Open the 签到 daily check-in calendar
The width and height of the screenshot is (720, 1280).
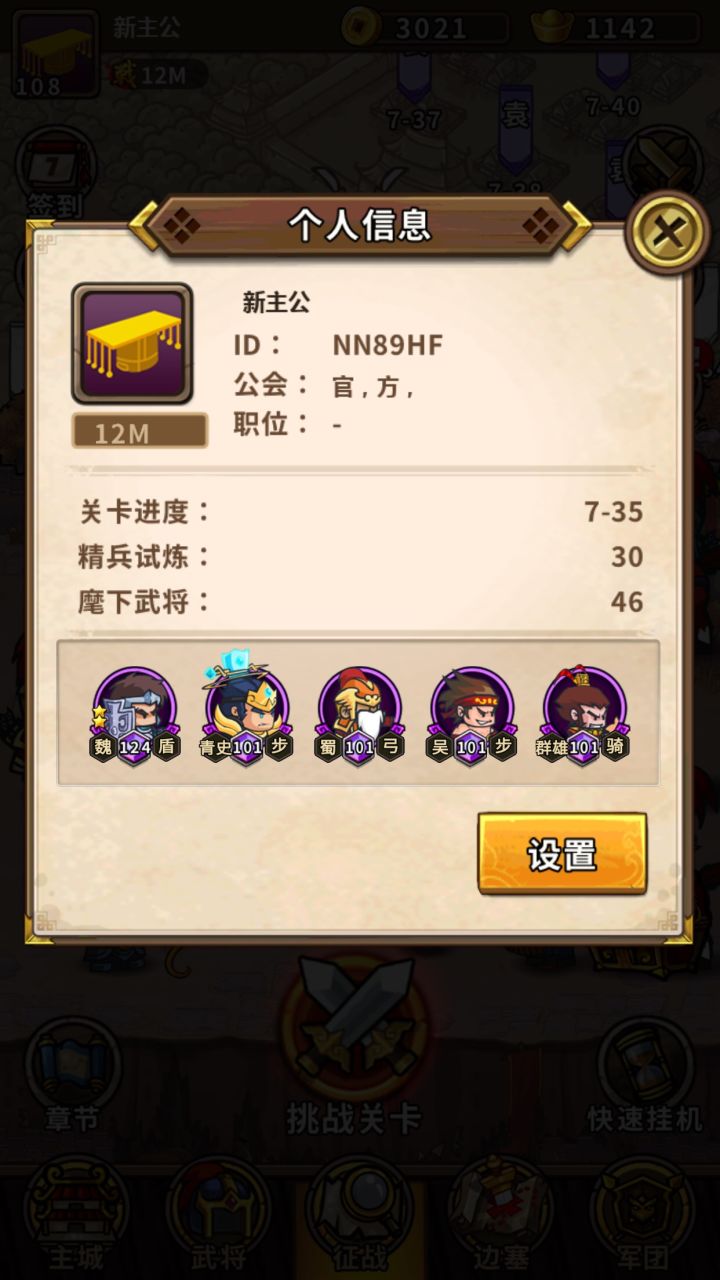54,170
